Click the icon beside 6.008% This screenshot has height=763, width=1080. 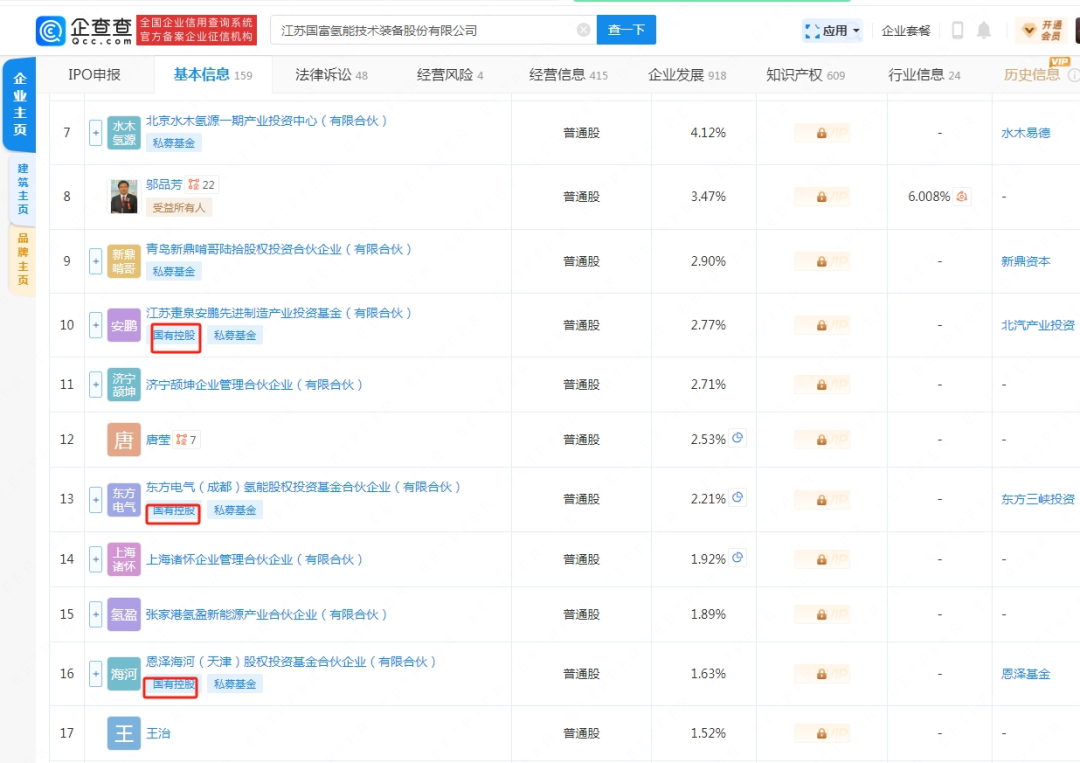pyautogui.click(x=962, y=196)
